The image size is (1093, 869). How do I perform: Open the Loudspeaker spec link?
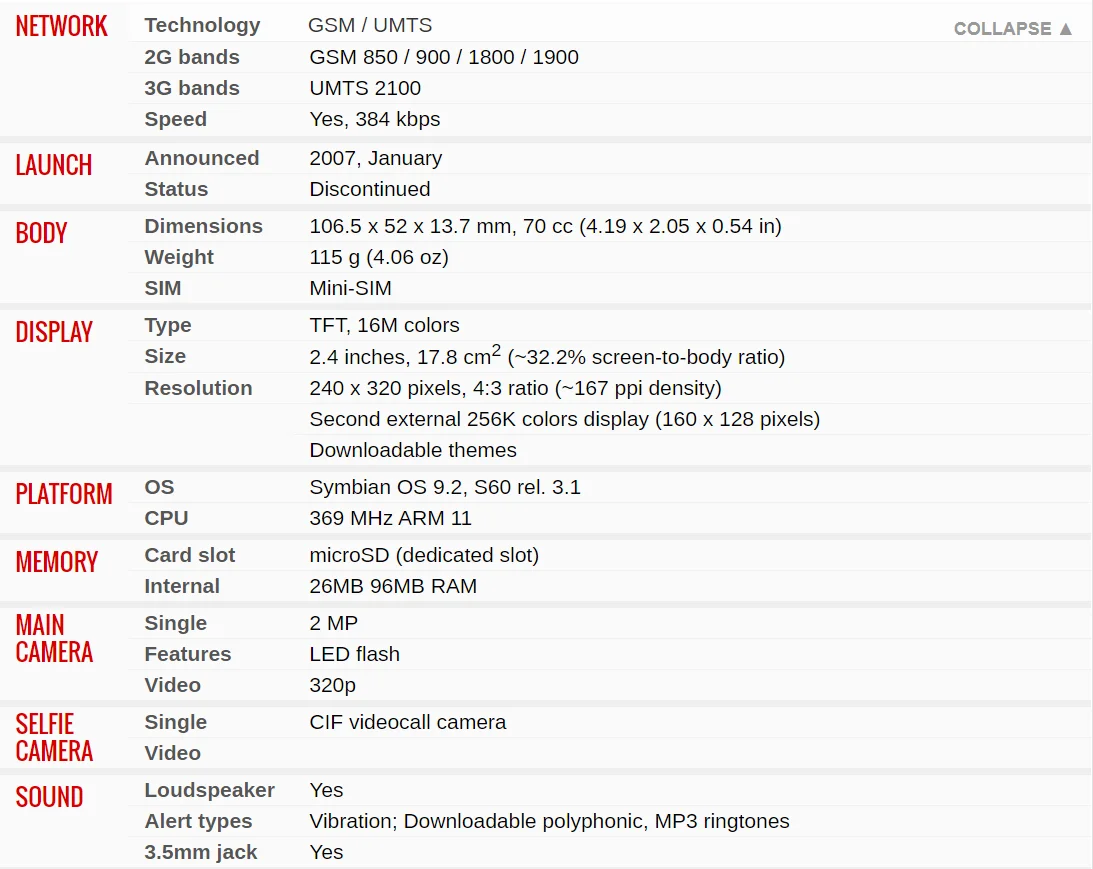click(x=209, y=790)
